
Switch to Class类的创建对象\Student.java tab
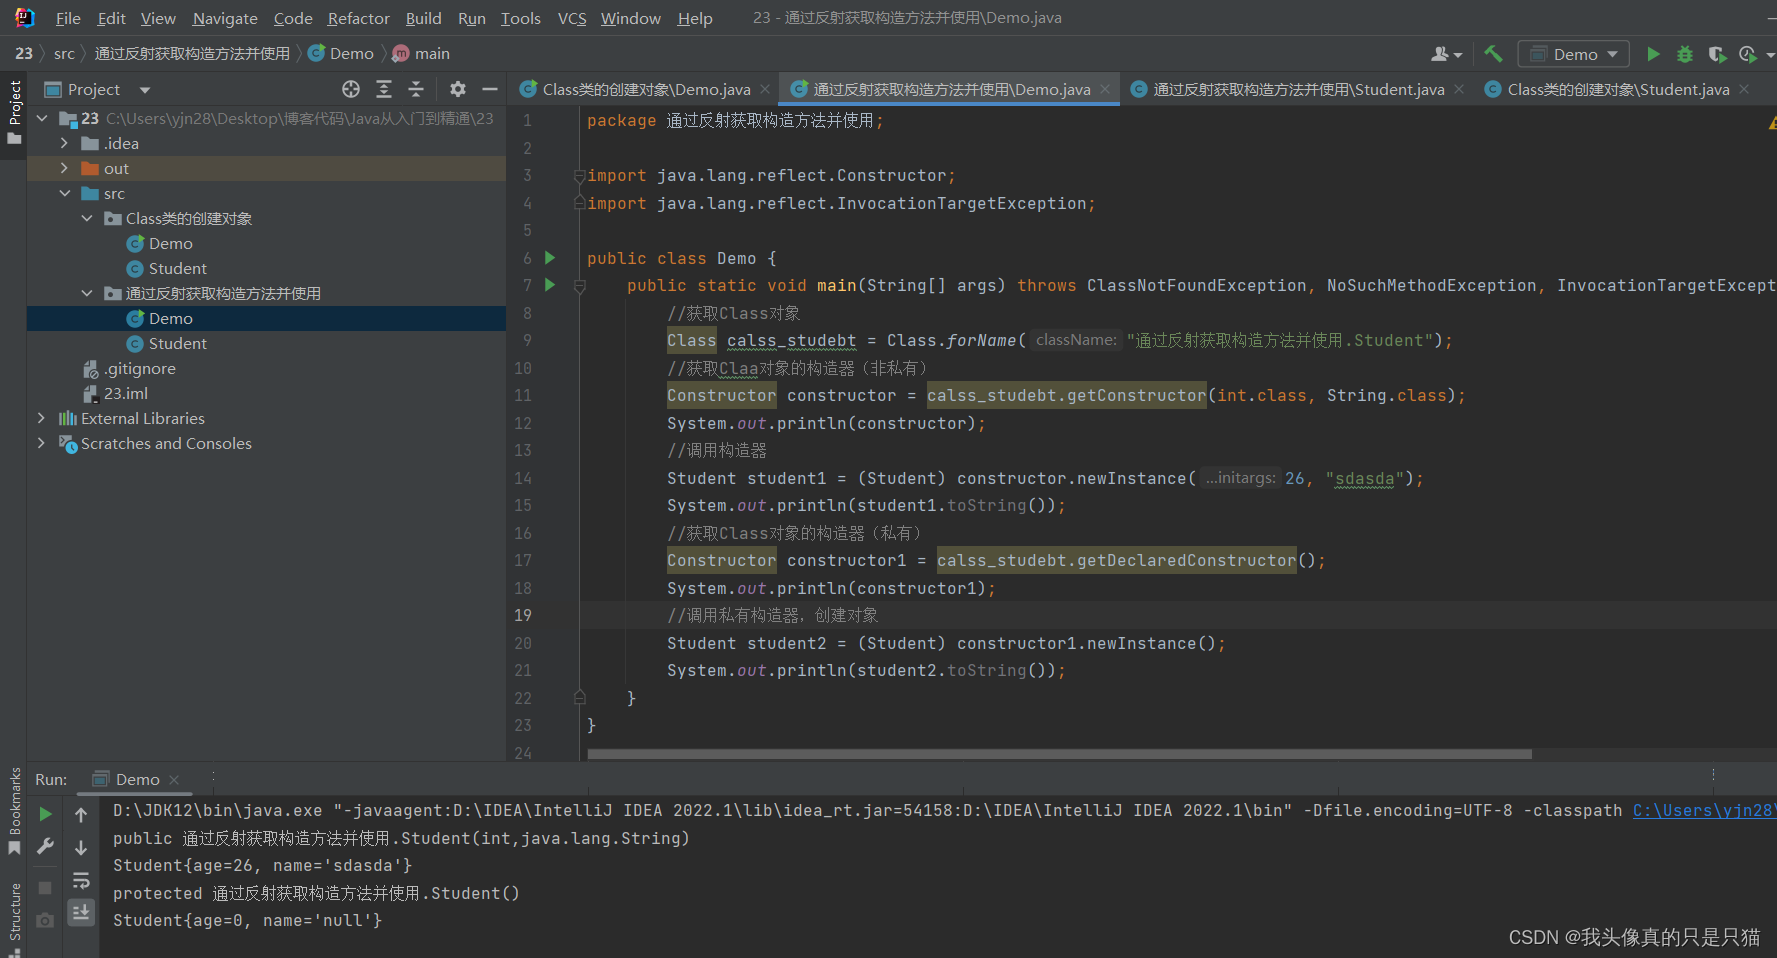point(1617,89)
